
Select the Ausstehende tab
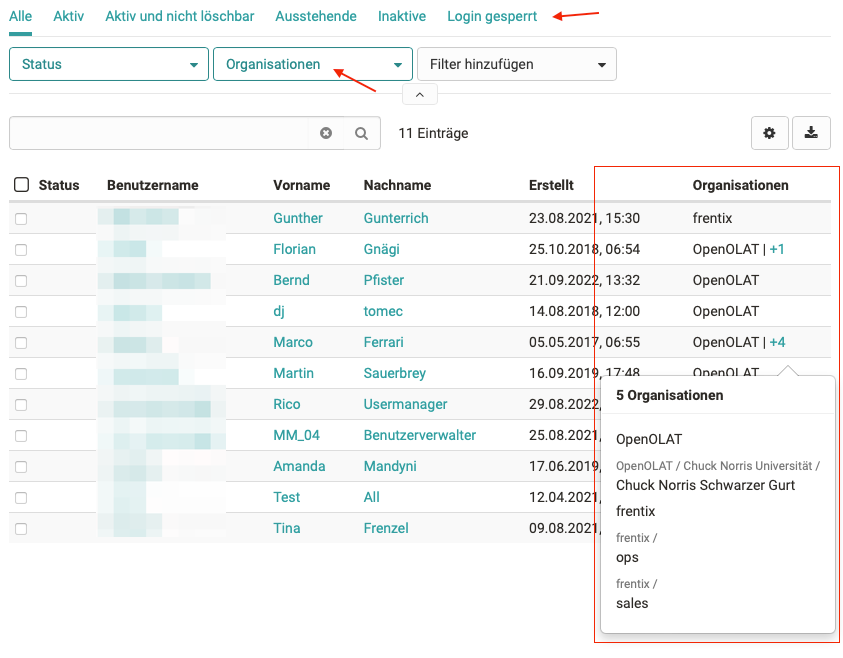coord(314,16)
